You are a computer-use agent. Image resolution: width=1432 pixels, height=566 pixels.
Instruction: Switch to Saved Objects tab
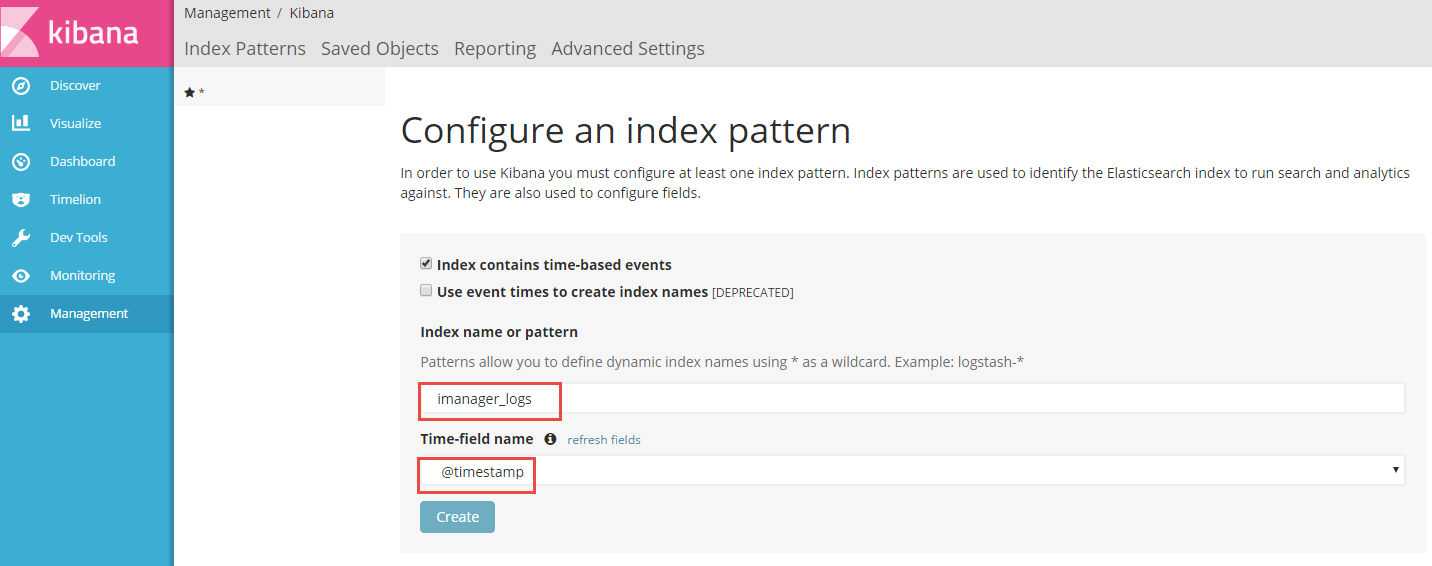coord(379,48)
